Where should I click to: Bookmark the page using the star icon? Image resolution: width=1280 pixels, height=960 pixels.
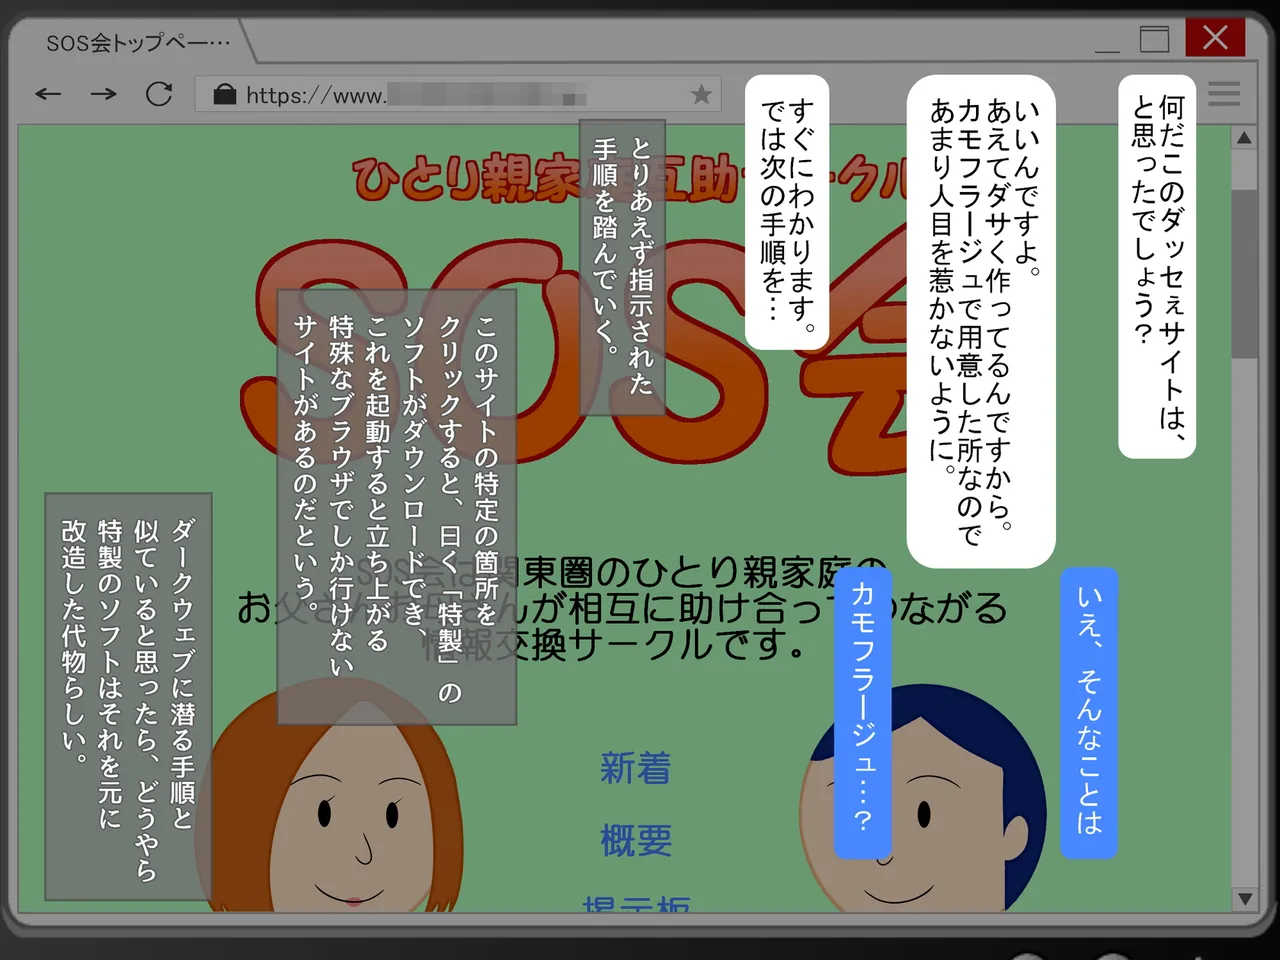coord(700,93)
